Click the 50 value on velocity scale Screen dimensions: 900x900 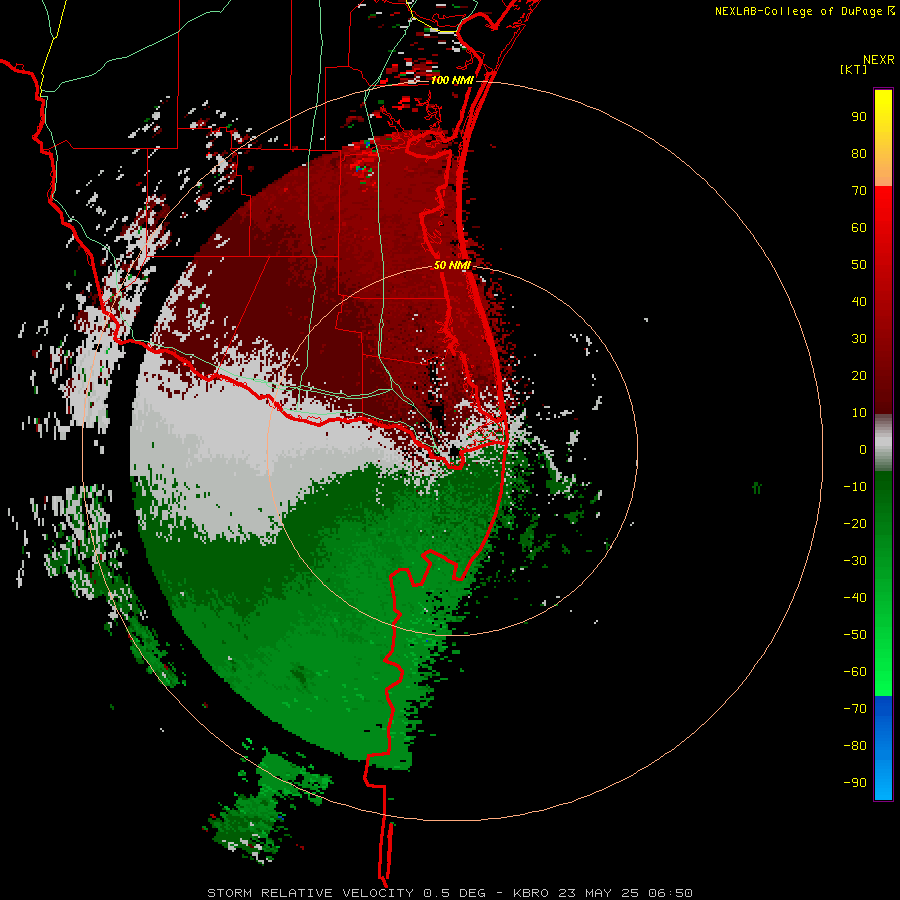click(859, 265)
